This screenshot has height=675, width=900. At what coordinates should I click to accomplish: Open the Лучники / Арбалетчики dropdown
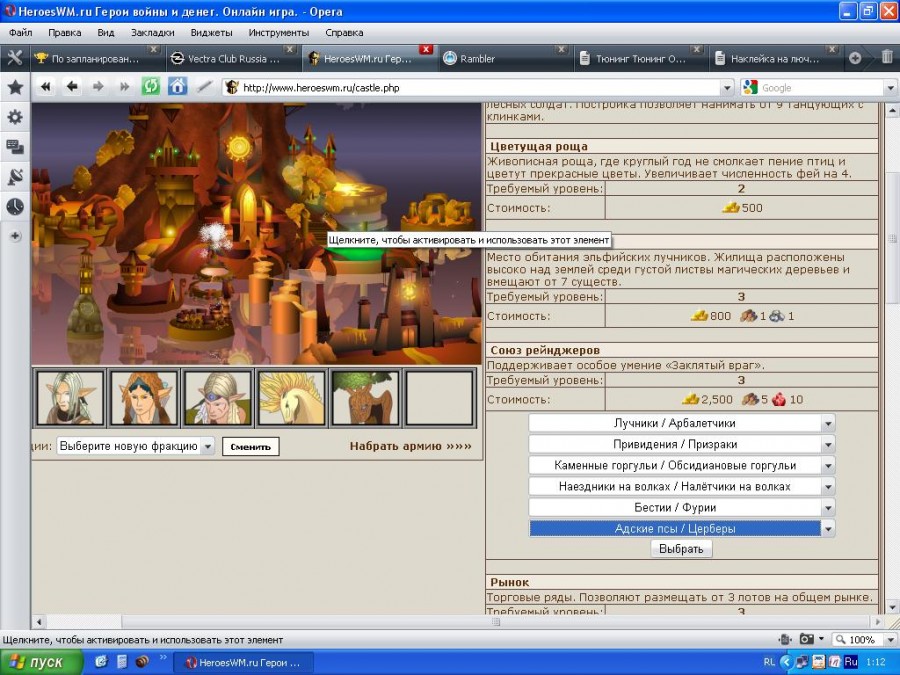click(681, 424)
